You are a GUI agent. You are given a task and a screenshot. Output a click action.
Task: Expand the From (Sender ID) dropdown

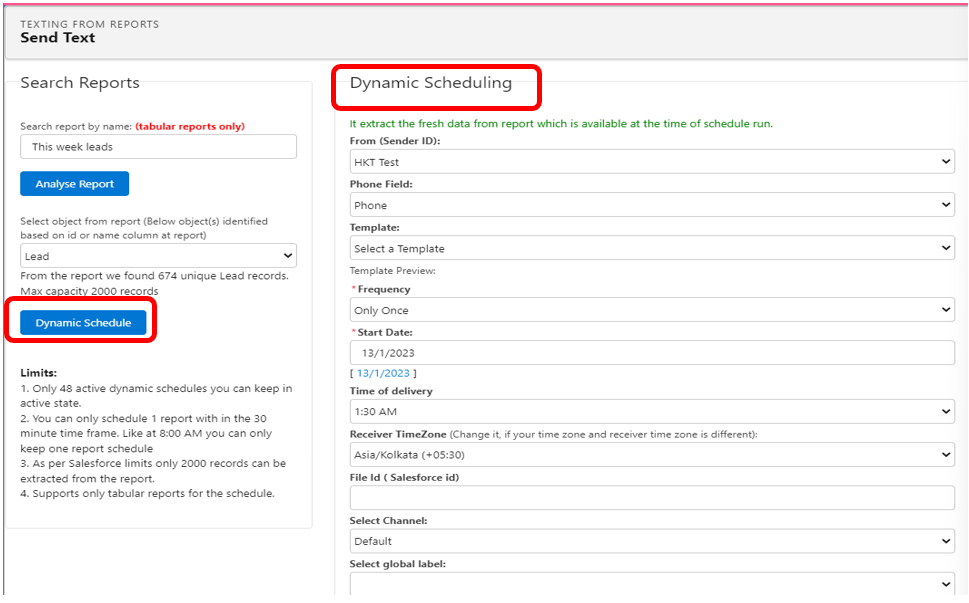(x=652, y=162)
